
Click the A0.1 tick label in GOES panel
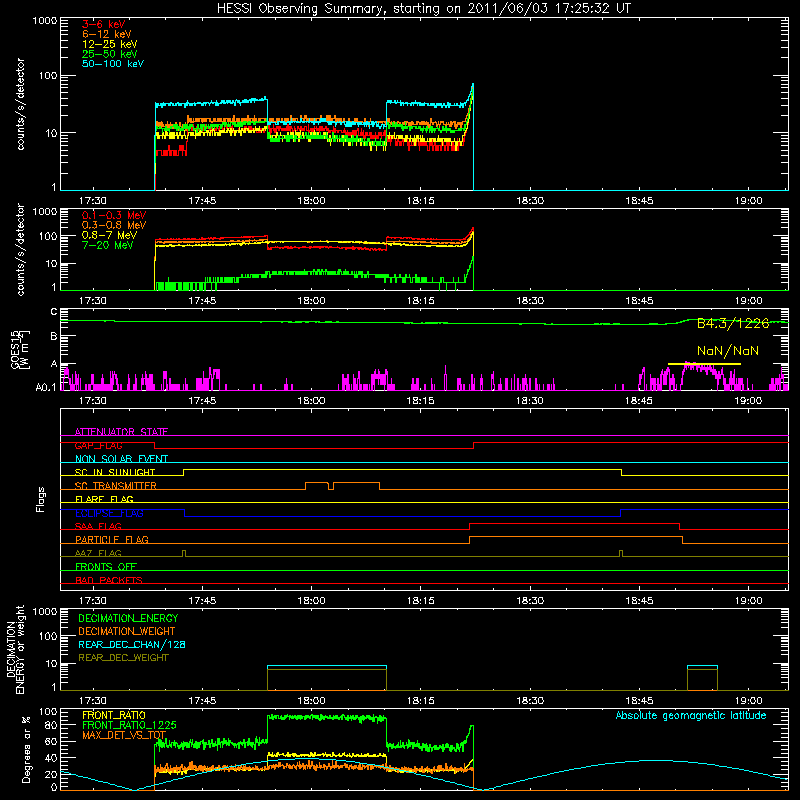[45, 388]
